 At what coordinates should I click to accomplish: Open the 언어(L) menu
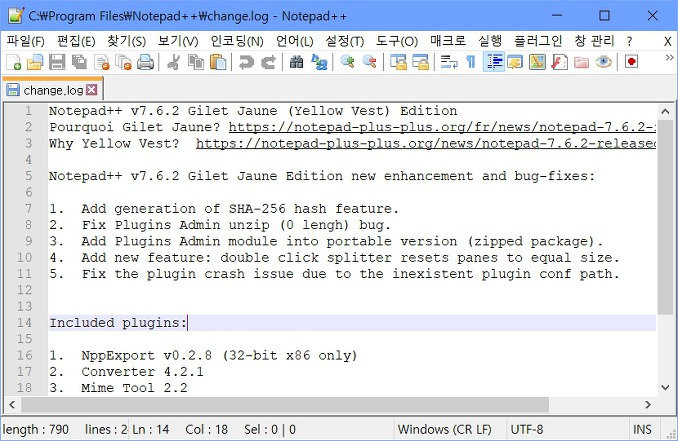[294, 41]
